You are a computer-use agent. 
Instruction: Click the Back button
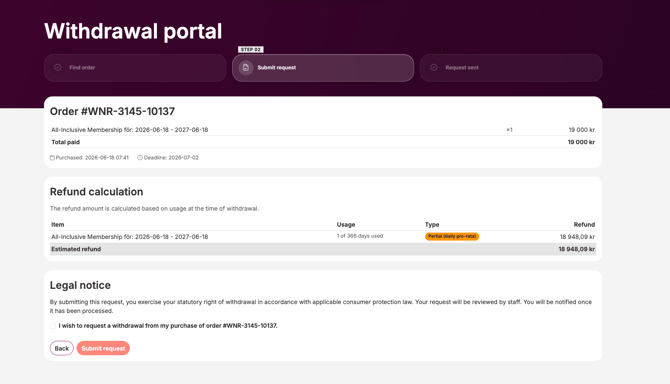[62, 348]
